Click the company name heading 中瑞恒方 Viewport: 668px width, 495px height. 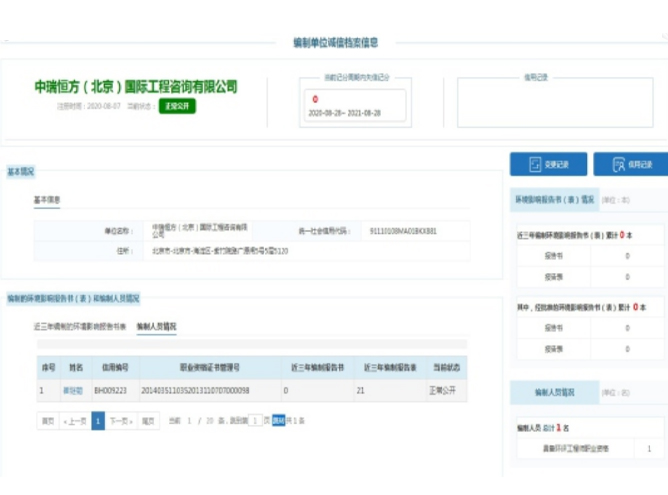pos(135,86)
